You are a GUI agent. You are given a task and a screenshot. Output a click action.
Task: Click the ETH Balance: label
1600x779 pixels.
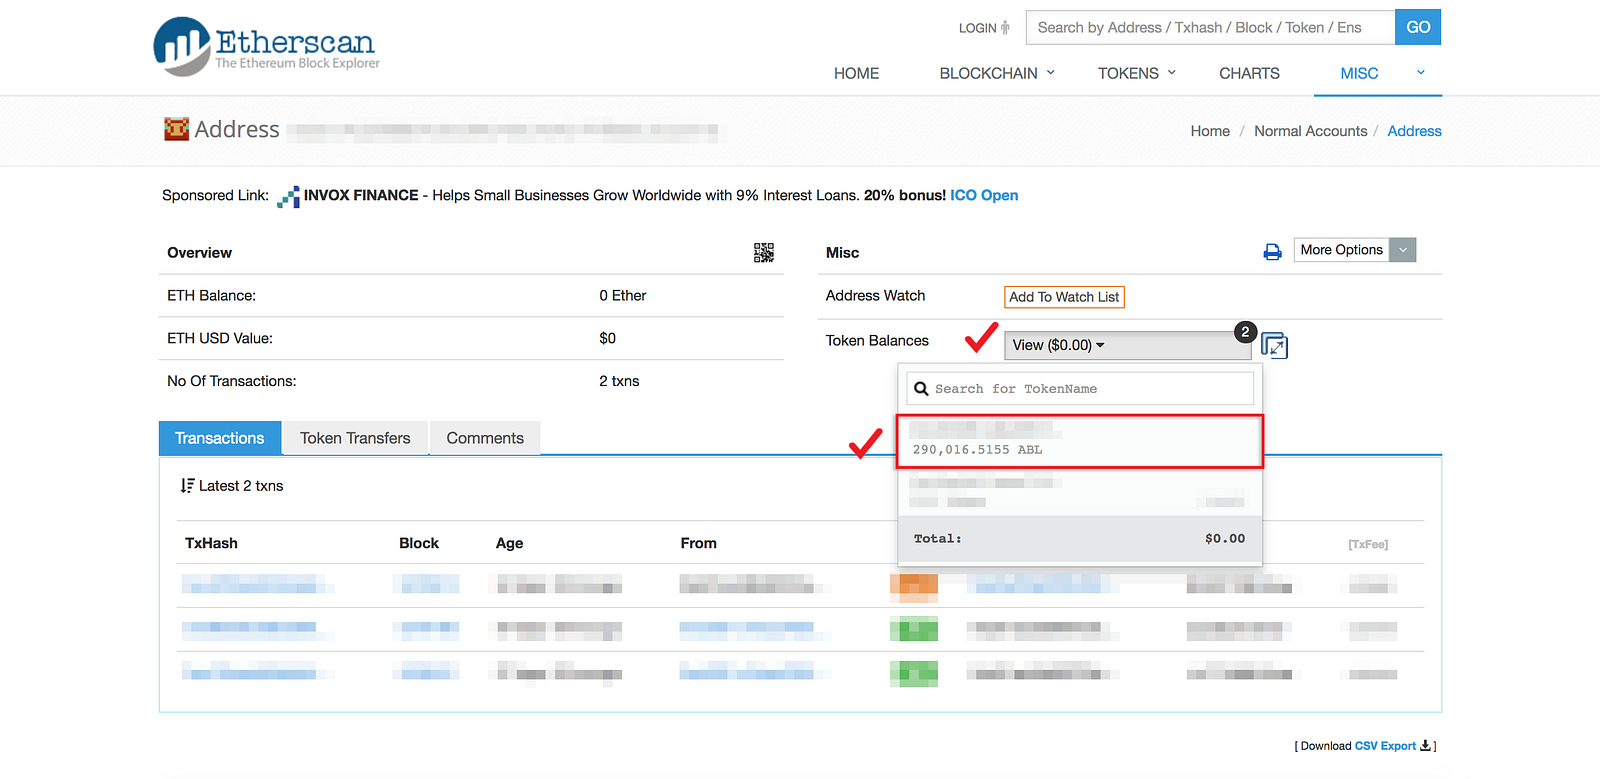[211, 296]
